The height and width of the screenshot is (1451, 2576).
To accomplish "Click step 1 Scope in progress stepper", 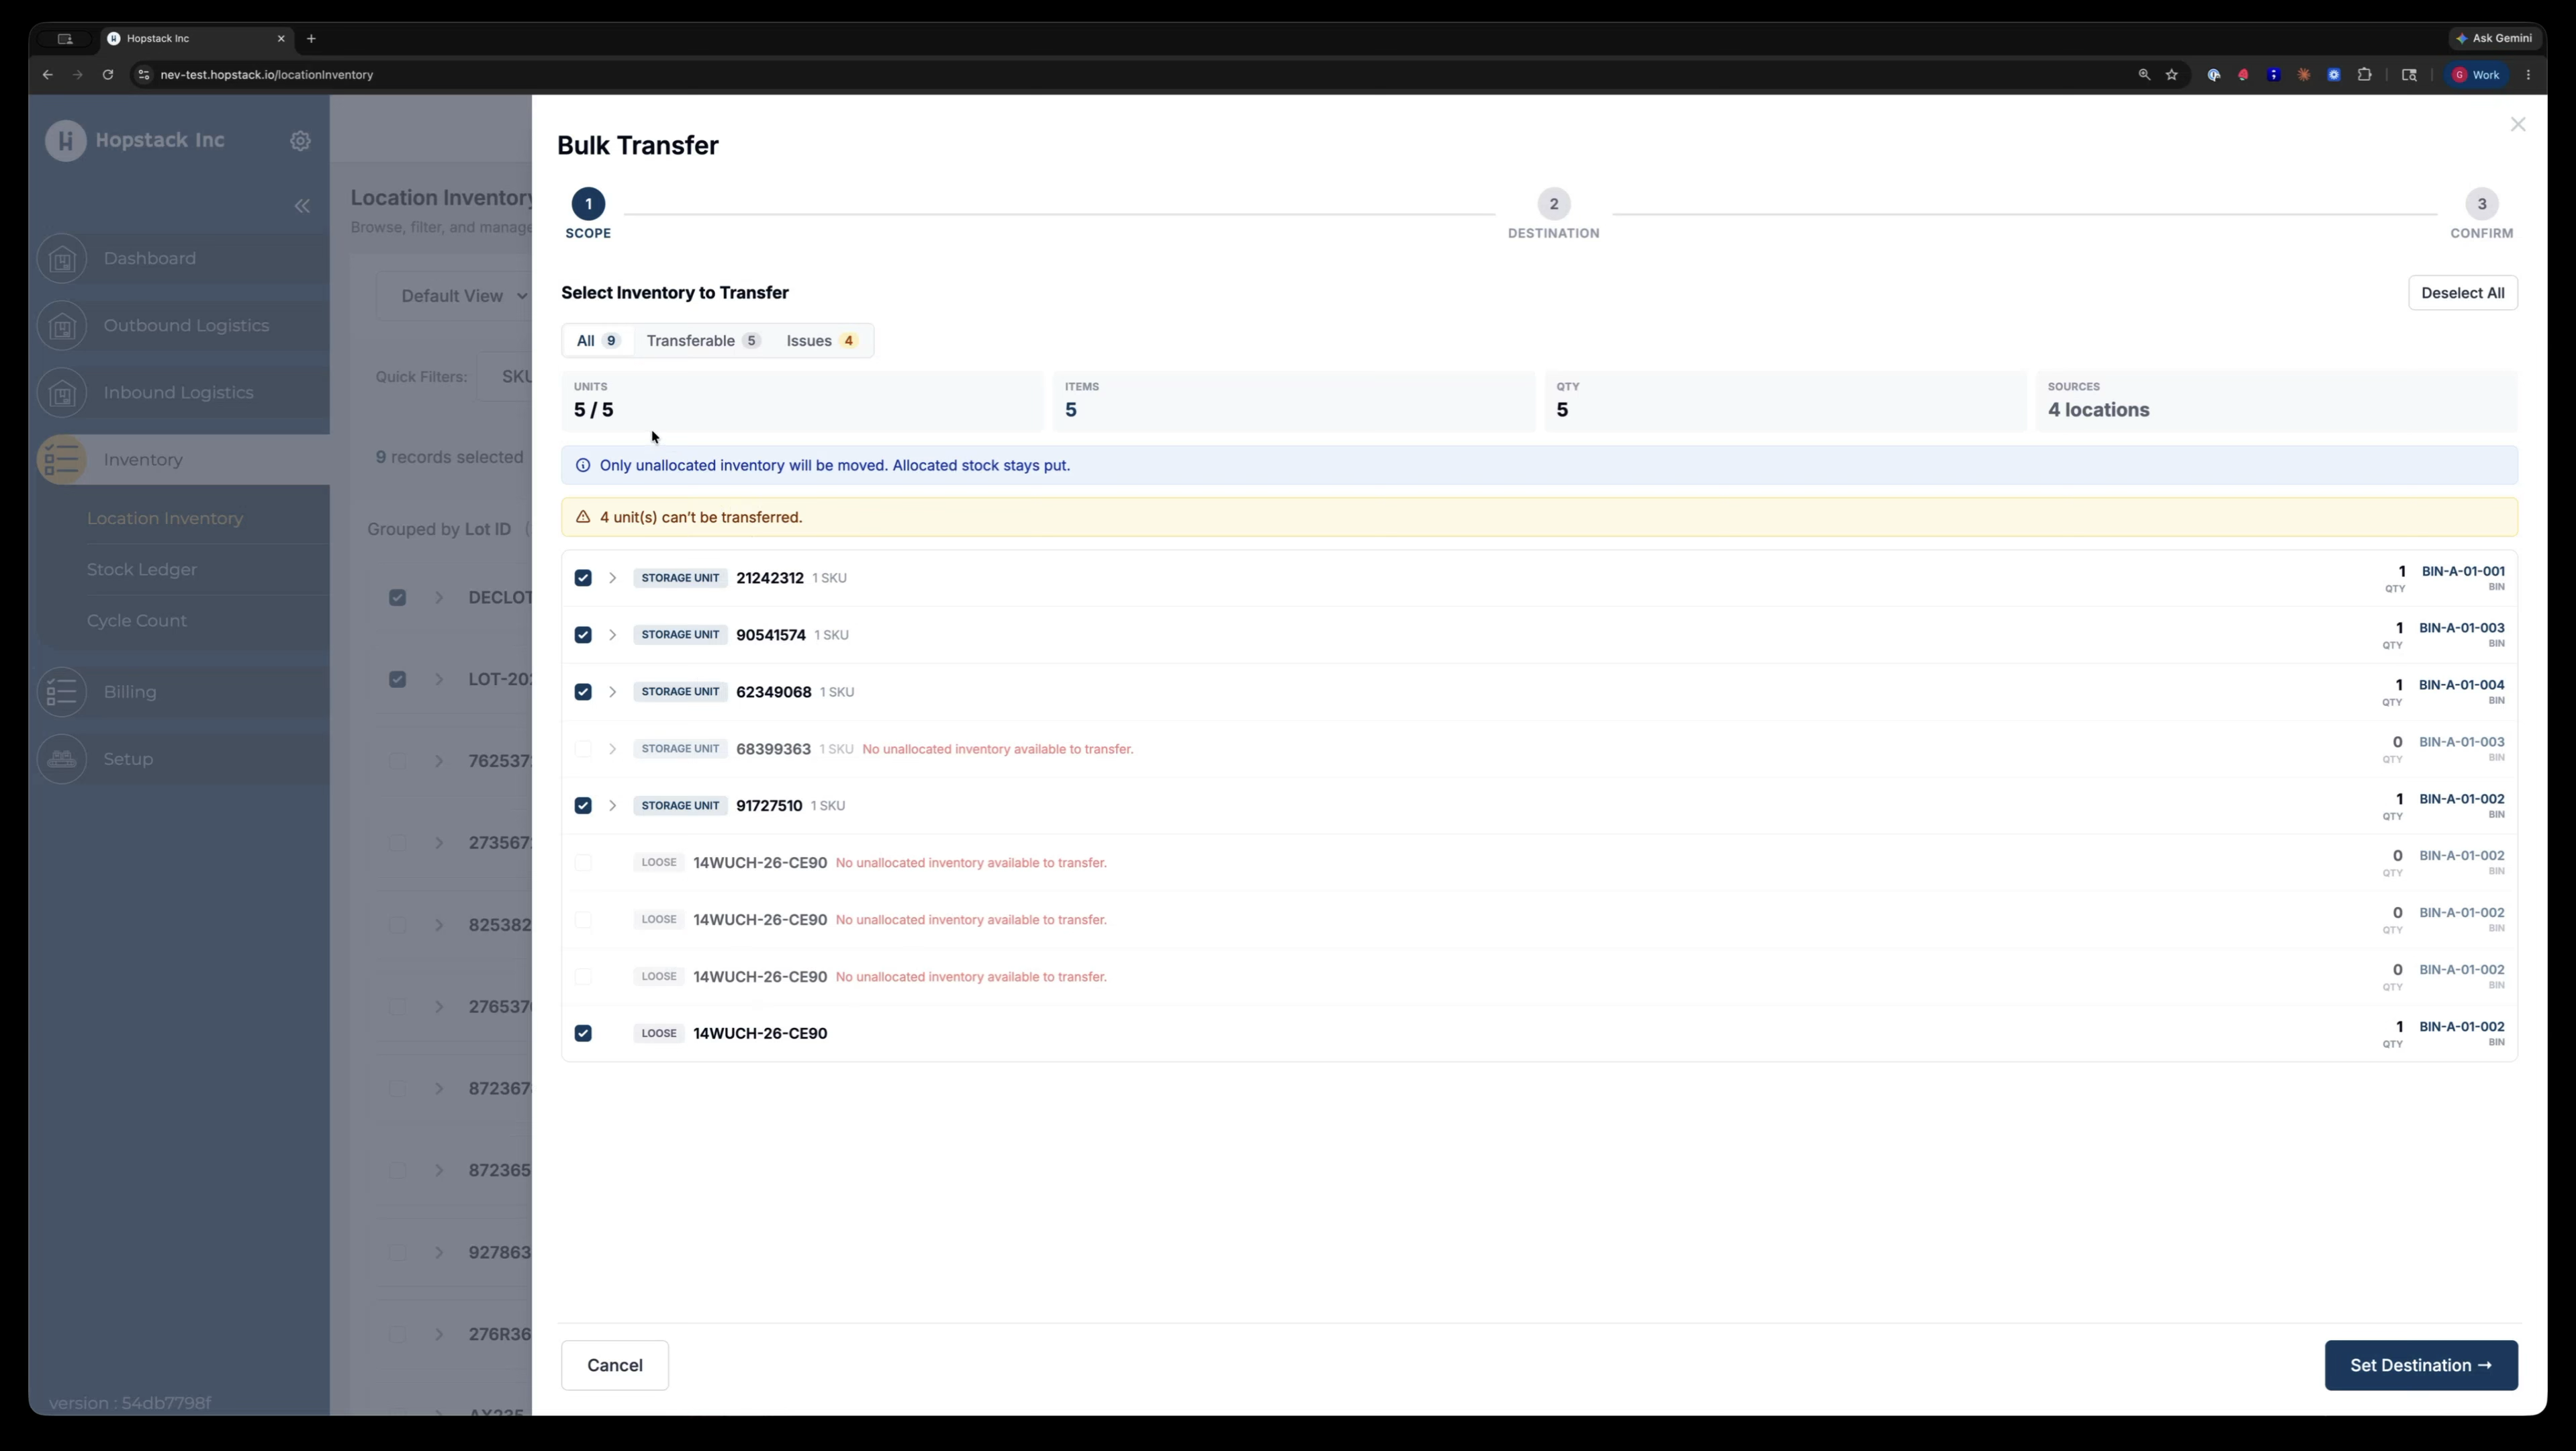I will (x=588, y=214).
